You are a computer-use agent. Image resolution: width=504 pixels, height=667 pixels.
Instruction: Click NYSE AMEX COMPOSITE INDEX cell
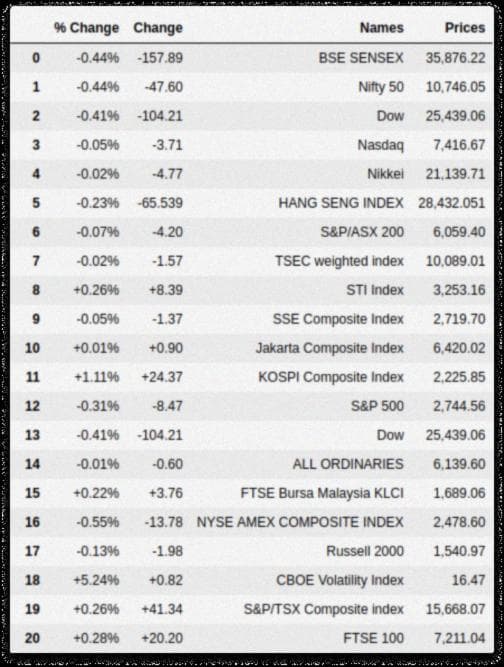(300, 522)
